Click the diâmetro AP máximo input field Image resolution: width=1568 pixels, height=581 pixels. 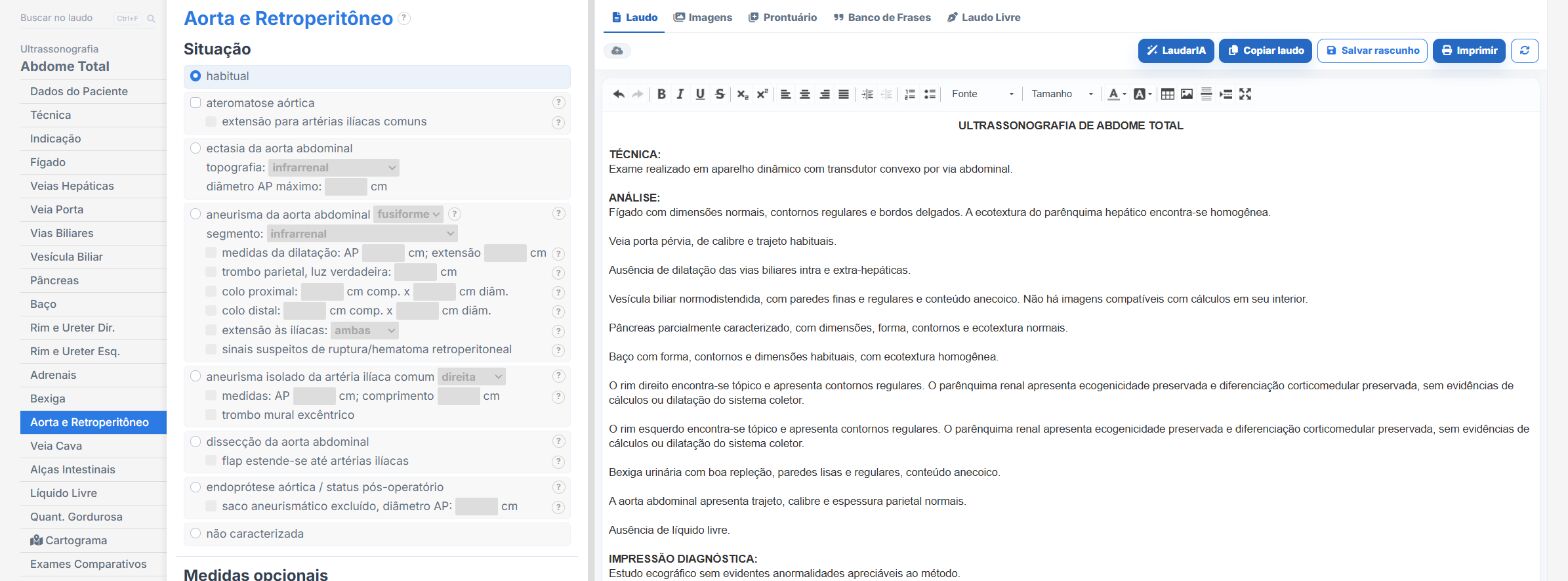pos(346,187)
